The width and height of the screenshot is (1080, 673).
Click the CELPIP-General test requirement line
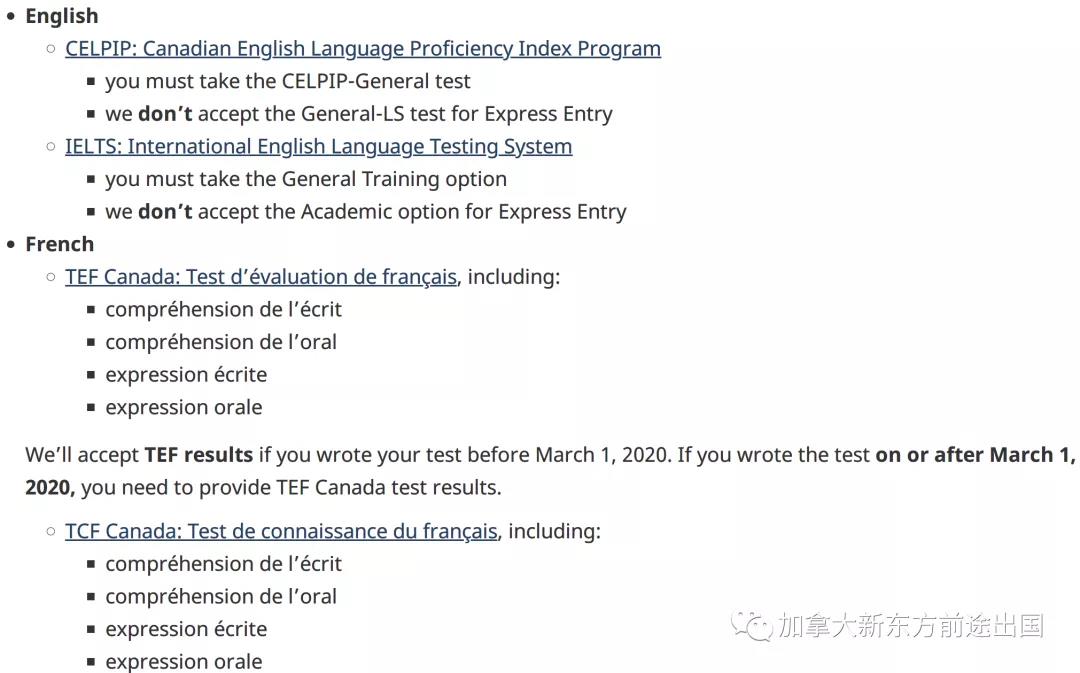288,81
